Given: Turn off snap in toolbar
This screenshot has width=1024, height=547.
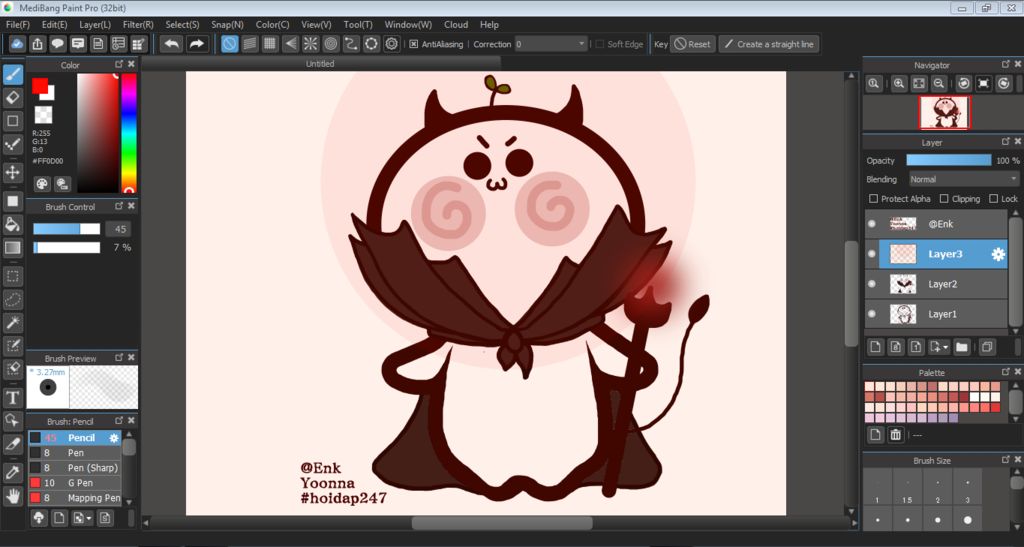Looking at the screenshot, I should (x=229, y=44).
